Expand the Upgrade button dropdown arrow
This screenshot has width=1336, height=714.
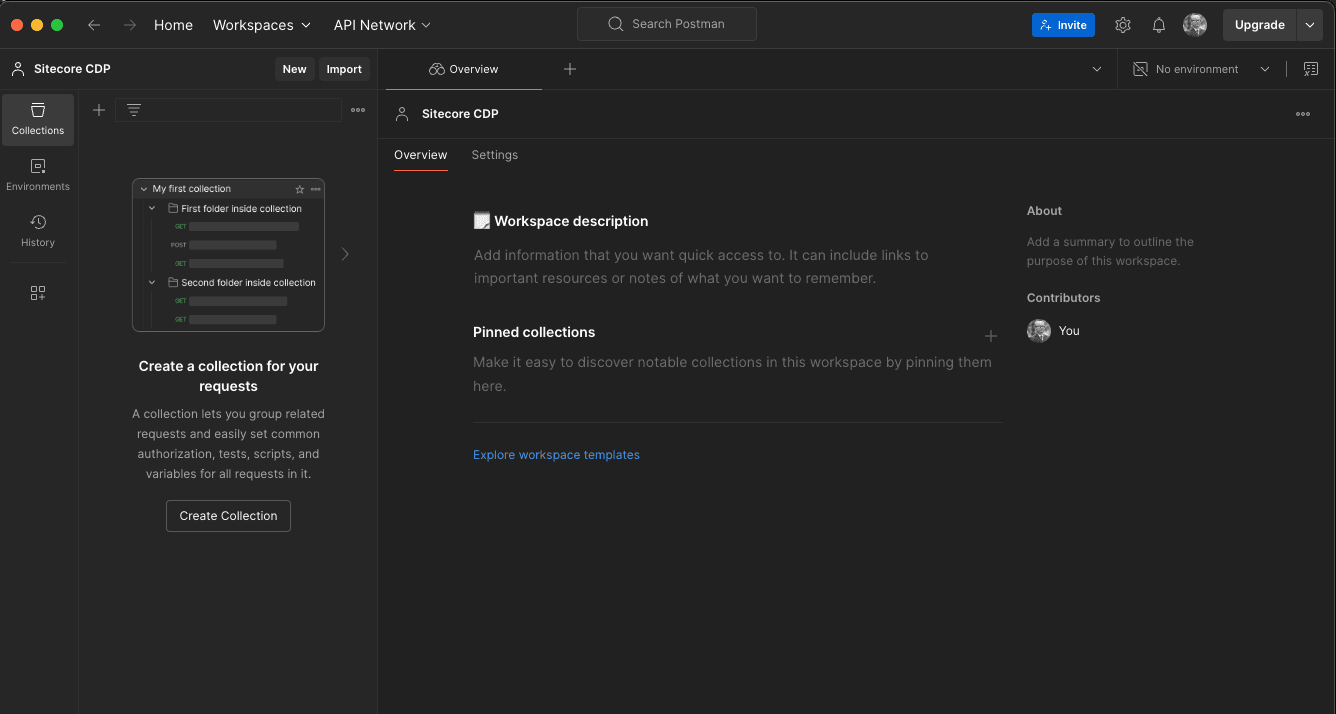click(1310, 25)
